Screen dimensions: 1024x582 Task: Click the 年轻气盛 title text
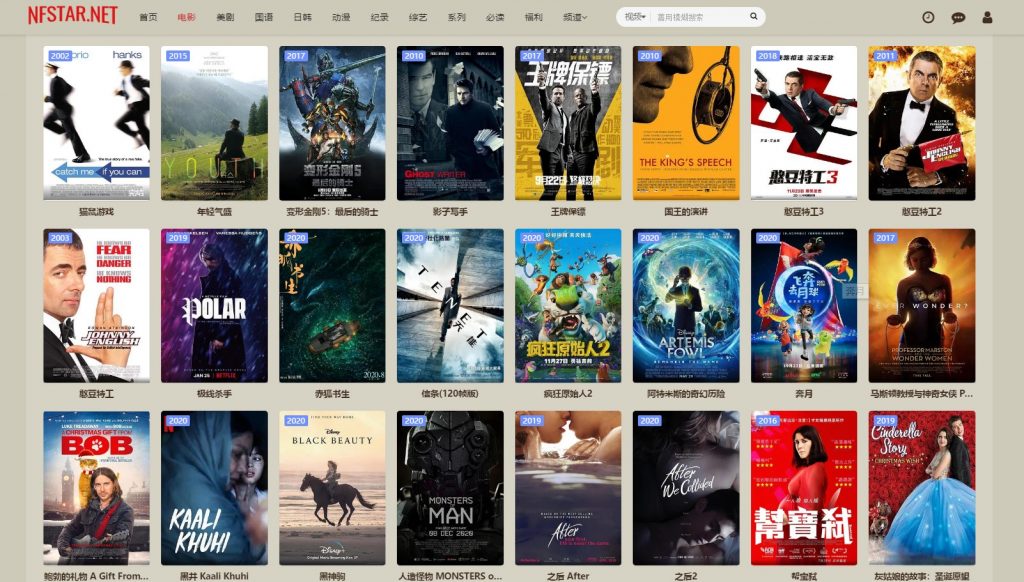pos(214,212)
